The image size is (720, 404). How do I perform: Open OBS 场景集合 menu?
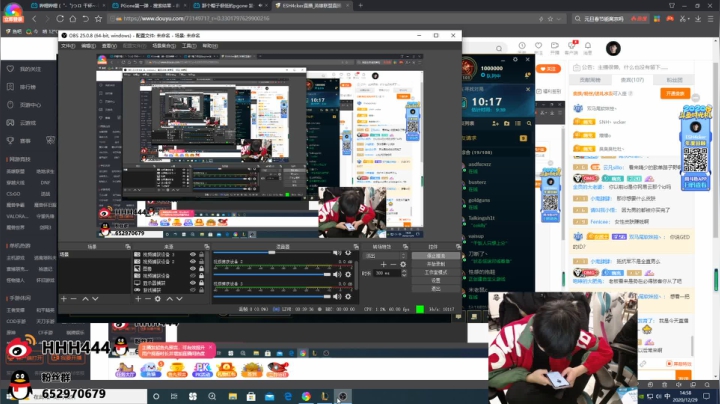(164, 46)
